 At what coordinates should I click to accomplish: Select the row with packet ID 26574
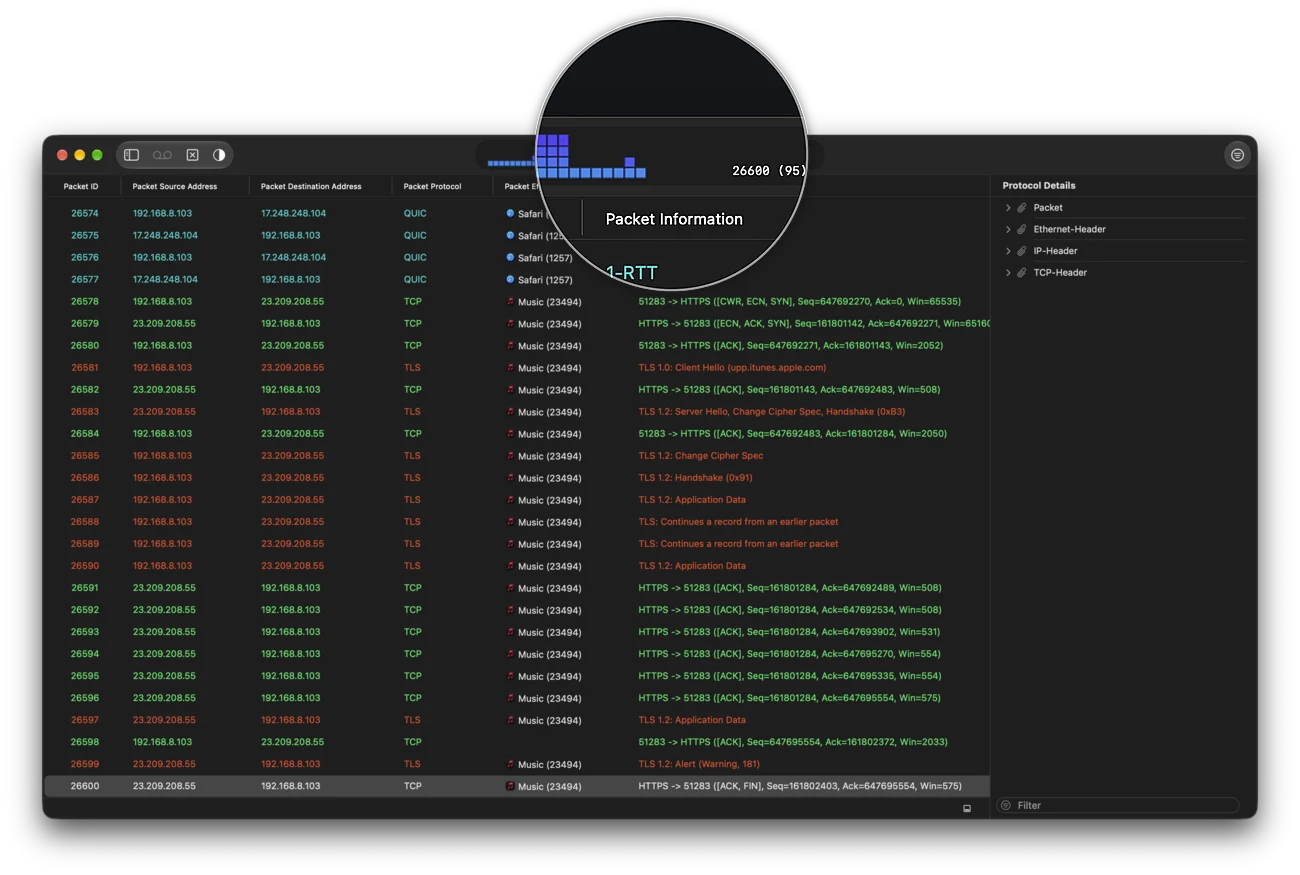click(x=516, y=213)
